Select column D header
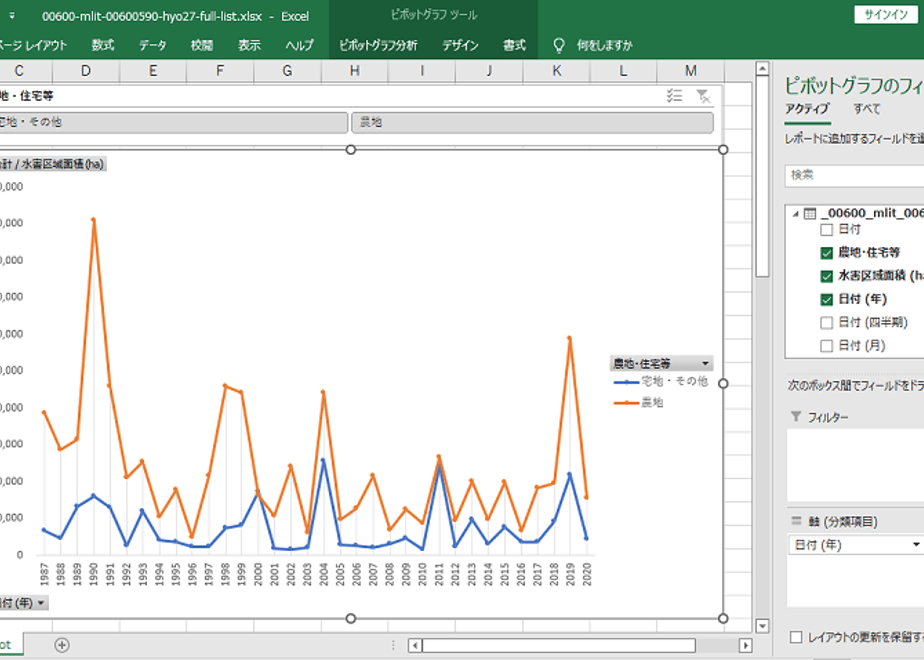 click(86, 71)
